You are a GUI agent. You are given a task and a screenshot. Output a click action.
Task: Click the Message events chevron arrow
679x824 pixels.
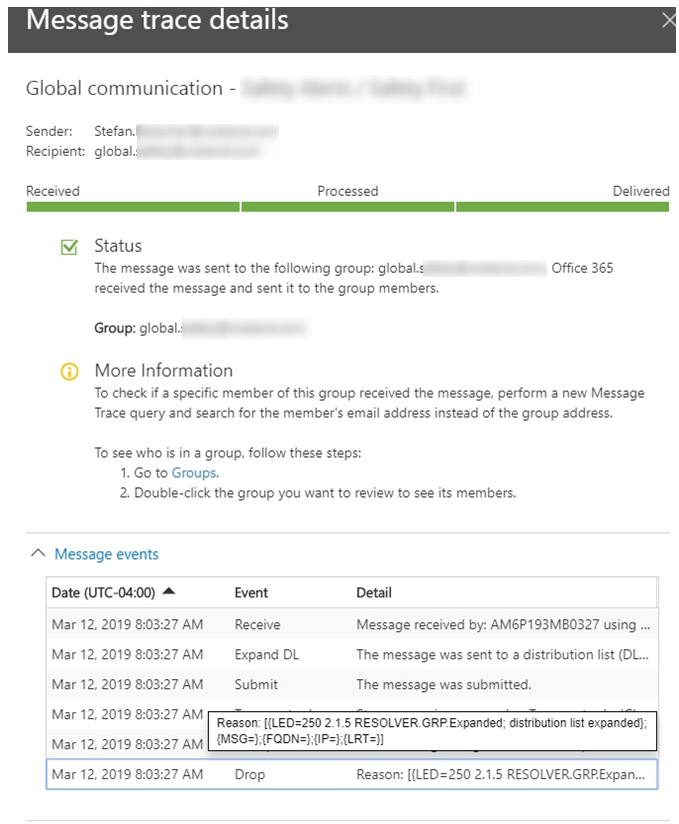38,553
